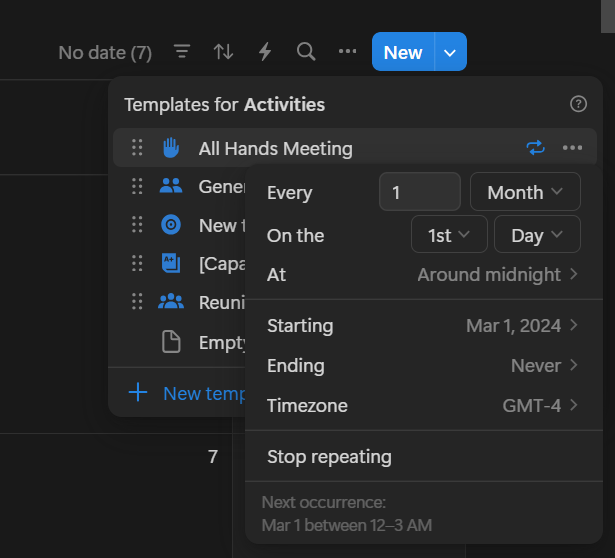Open the sort arrows icon

point(223,51)
